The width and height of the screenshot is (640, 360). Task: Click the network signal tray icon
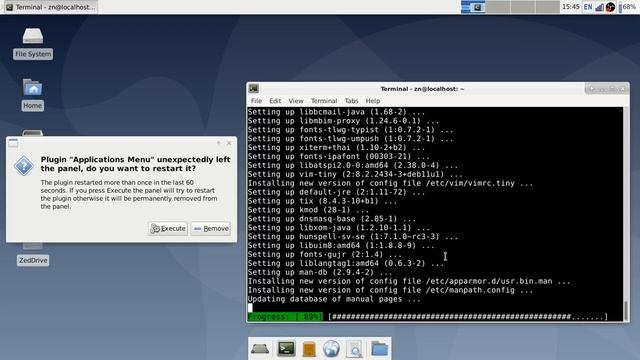point(599,7)
